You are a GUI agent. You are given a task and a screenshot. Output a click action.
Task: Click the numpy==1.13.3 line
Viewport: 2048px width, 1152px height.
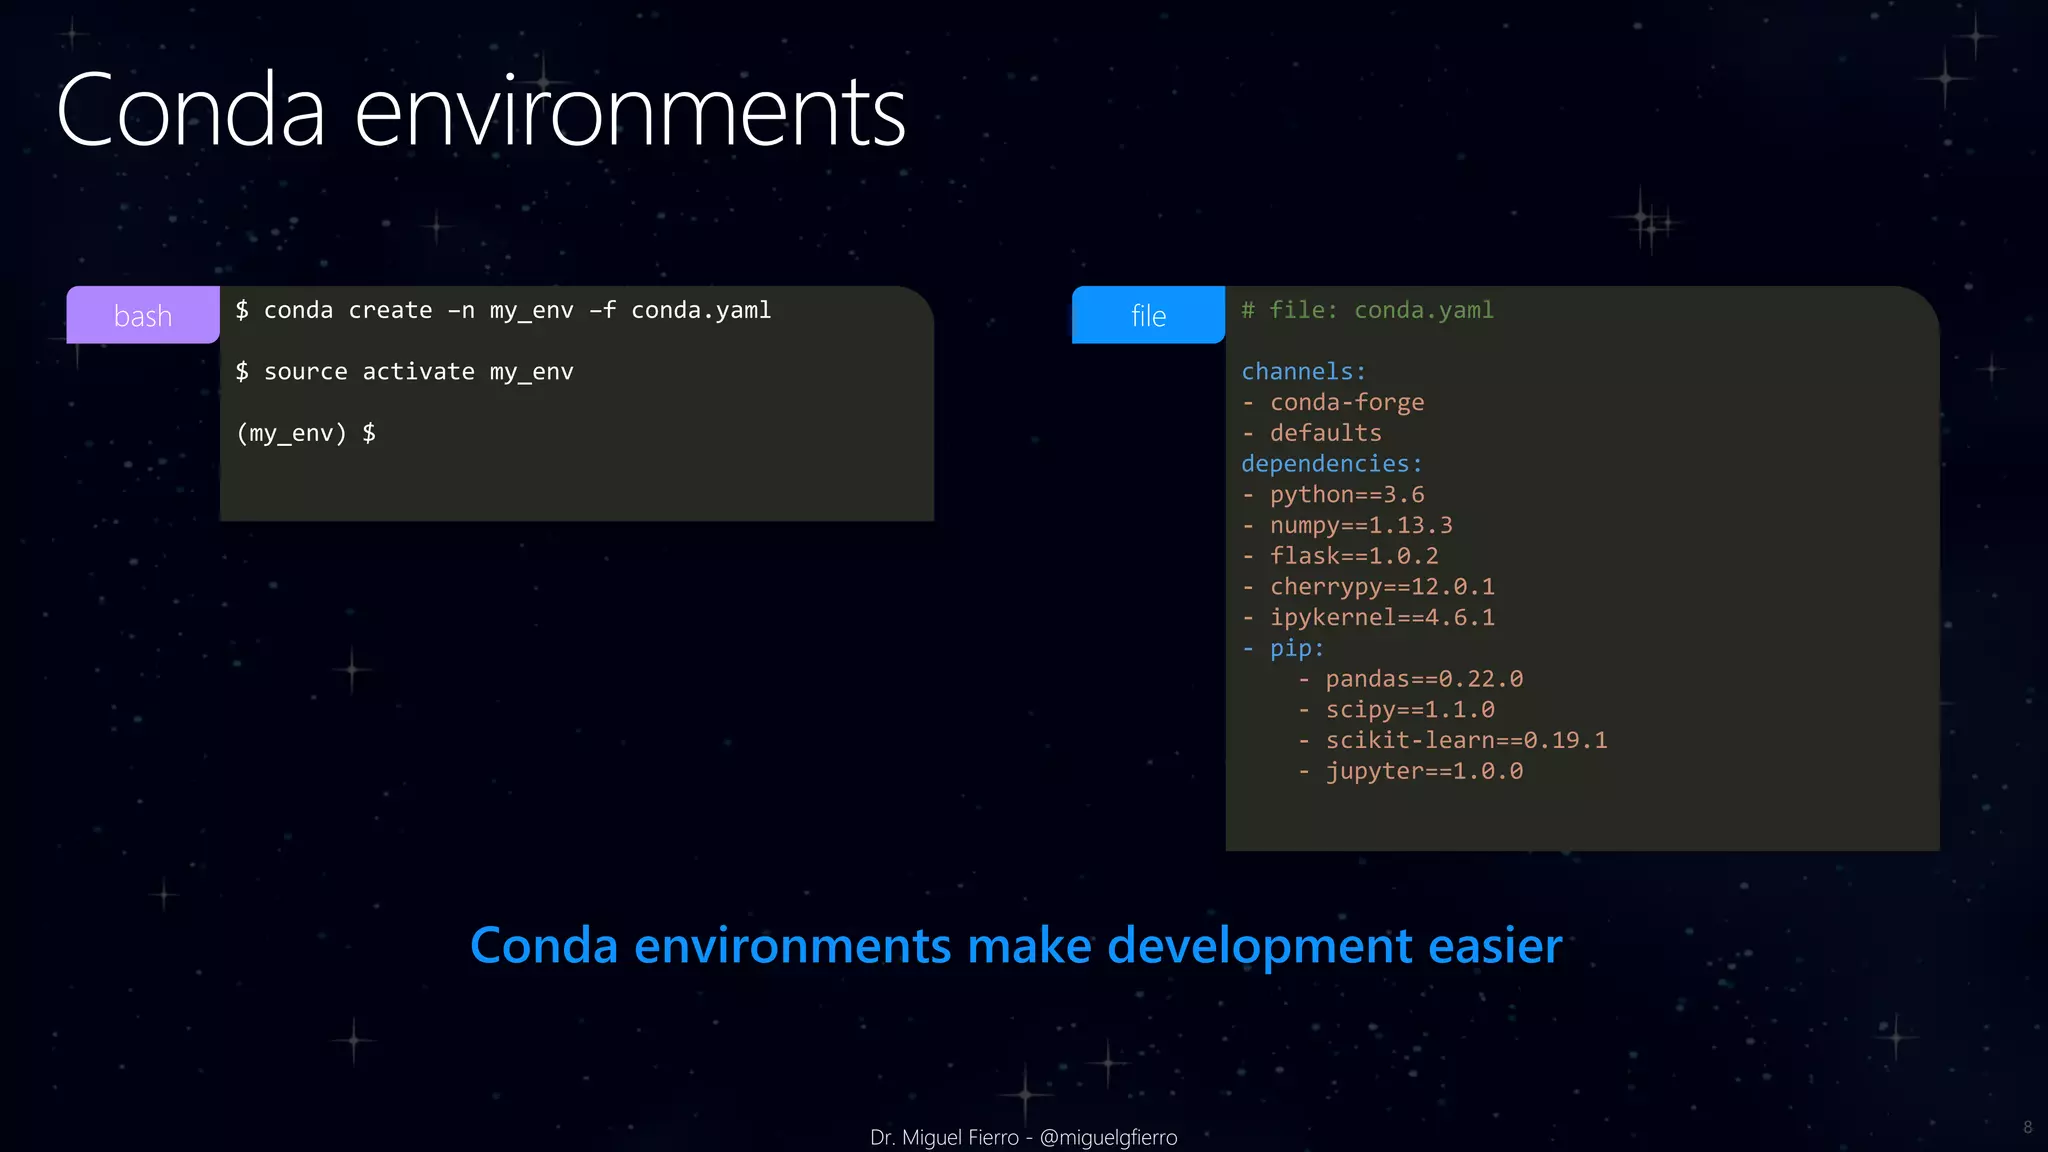tap(1347, 525)
